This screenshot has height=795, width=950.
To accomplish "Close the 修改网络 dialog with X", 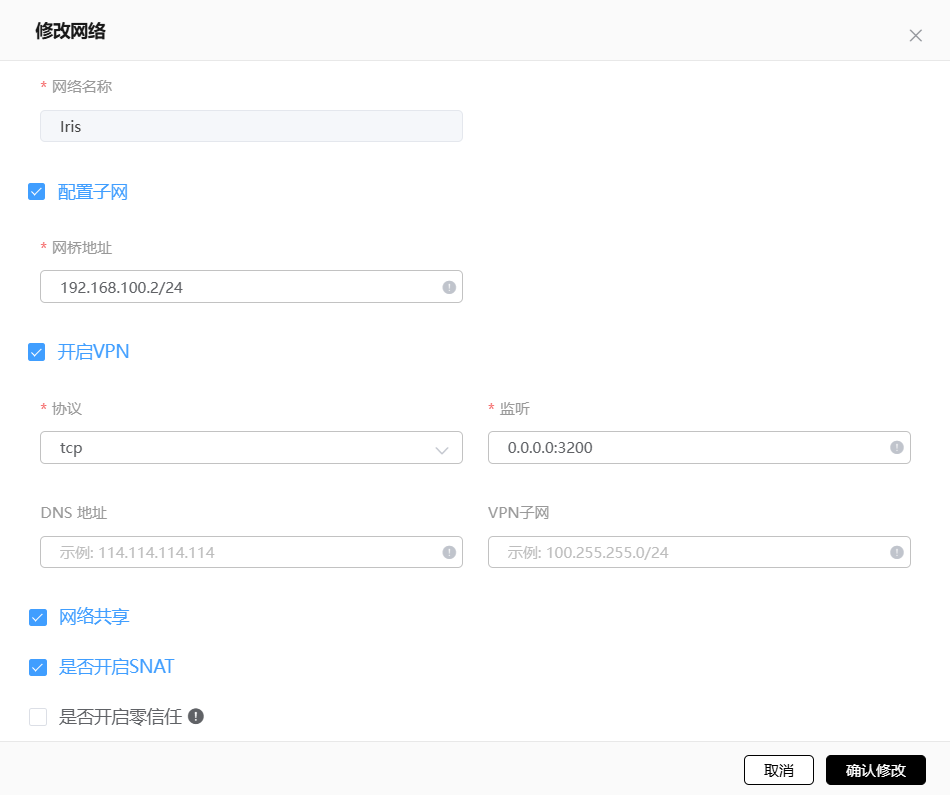I will (915, 35).
